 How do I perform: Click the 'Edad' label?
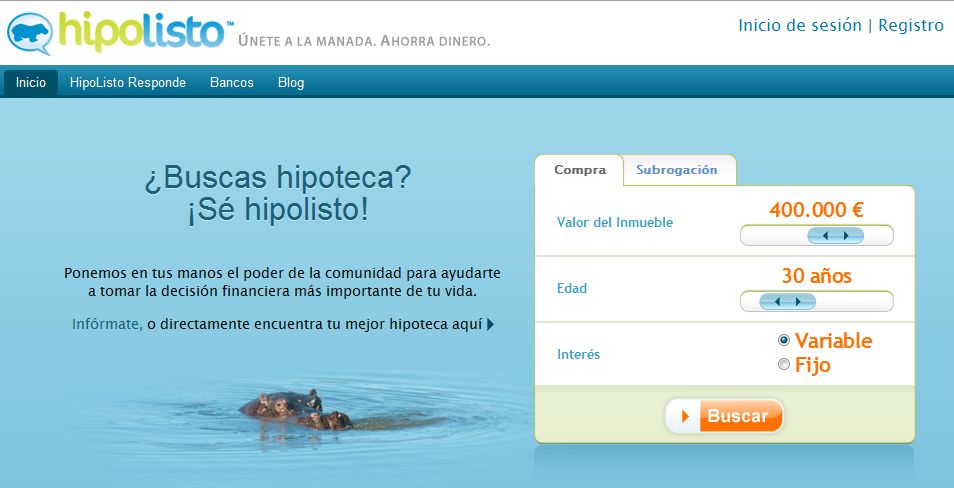572,288
